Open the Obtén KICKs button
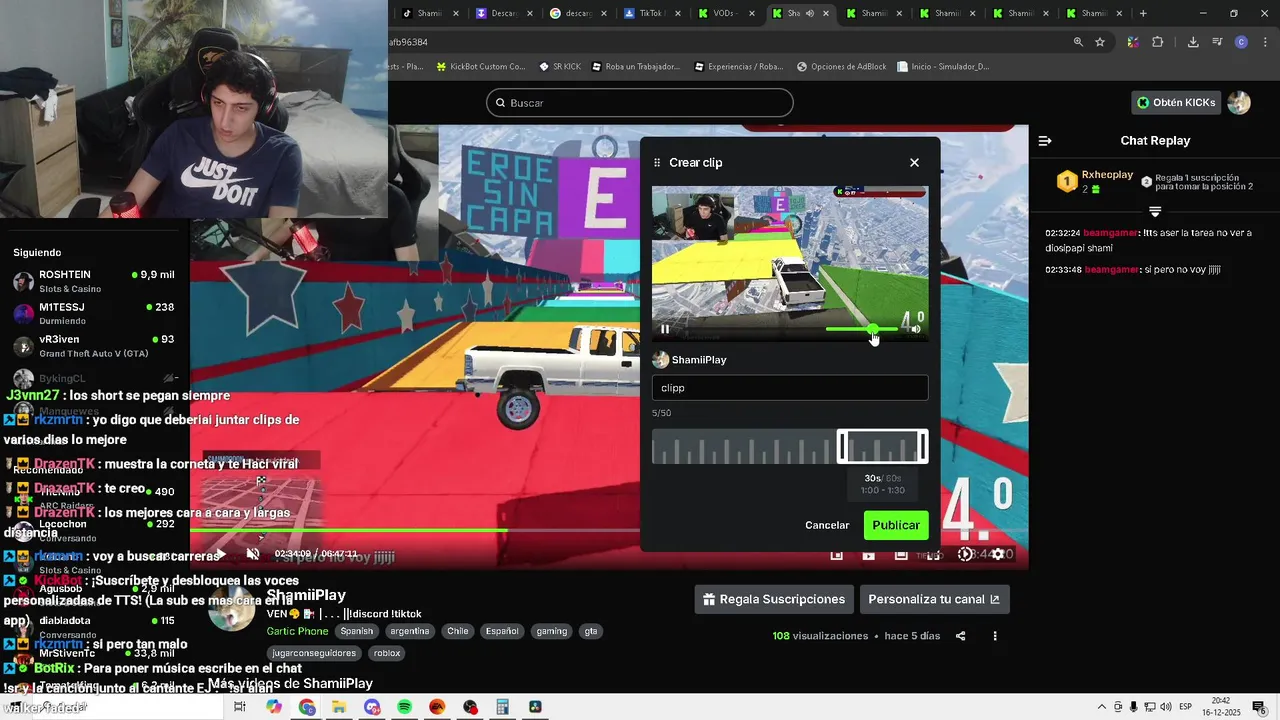Viewport: 1280px width, 720px height. click(1177, 102)
